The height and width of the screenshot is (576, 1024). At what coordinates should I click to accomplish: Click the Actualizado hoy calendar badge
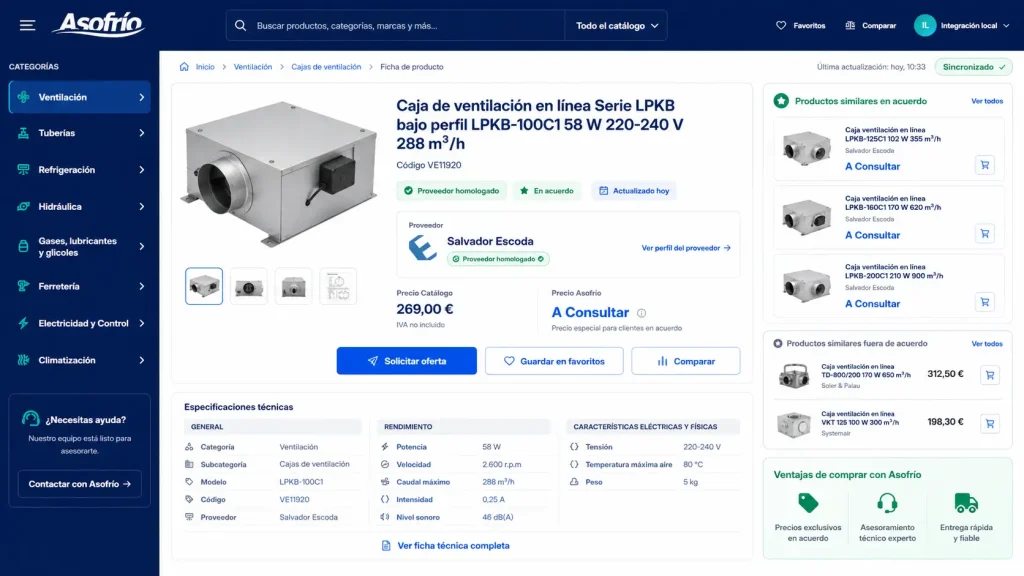(x=634, y=191)
